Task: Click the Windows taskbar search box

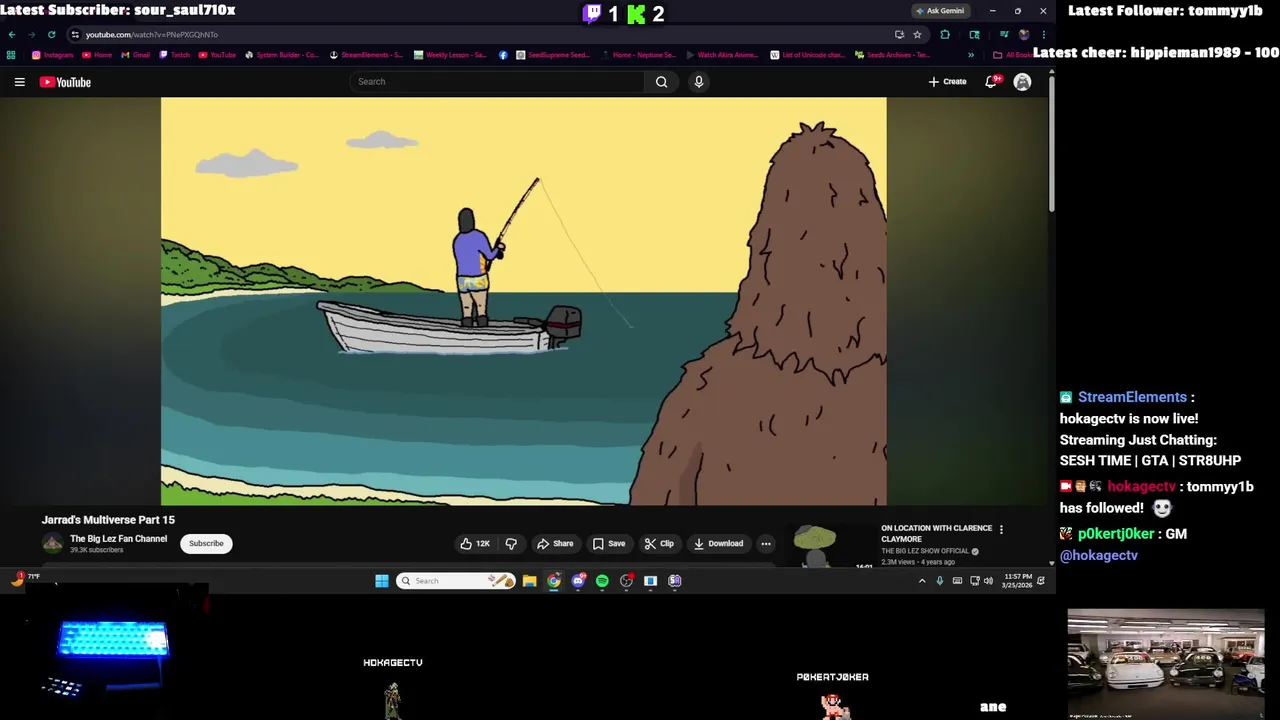Action: (455, 581)
